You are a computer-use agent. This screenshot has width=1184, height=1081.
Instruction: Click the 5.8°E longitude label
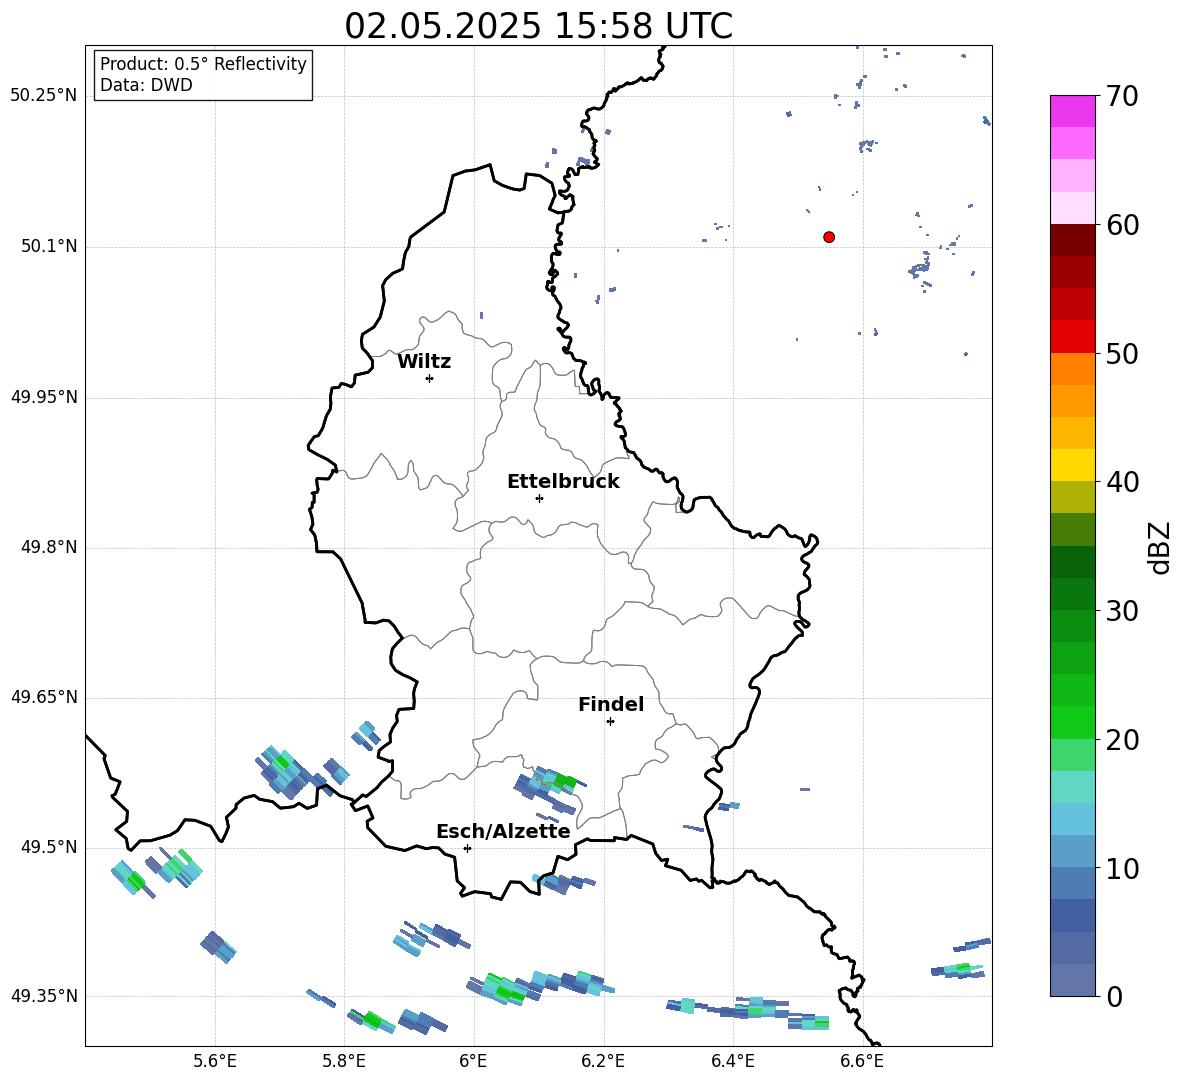344,1062
